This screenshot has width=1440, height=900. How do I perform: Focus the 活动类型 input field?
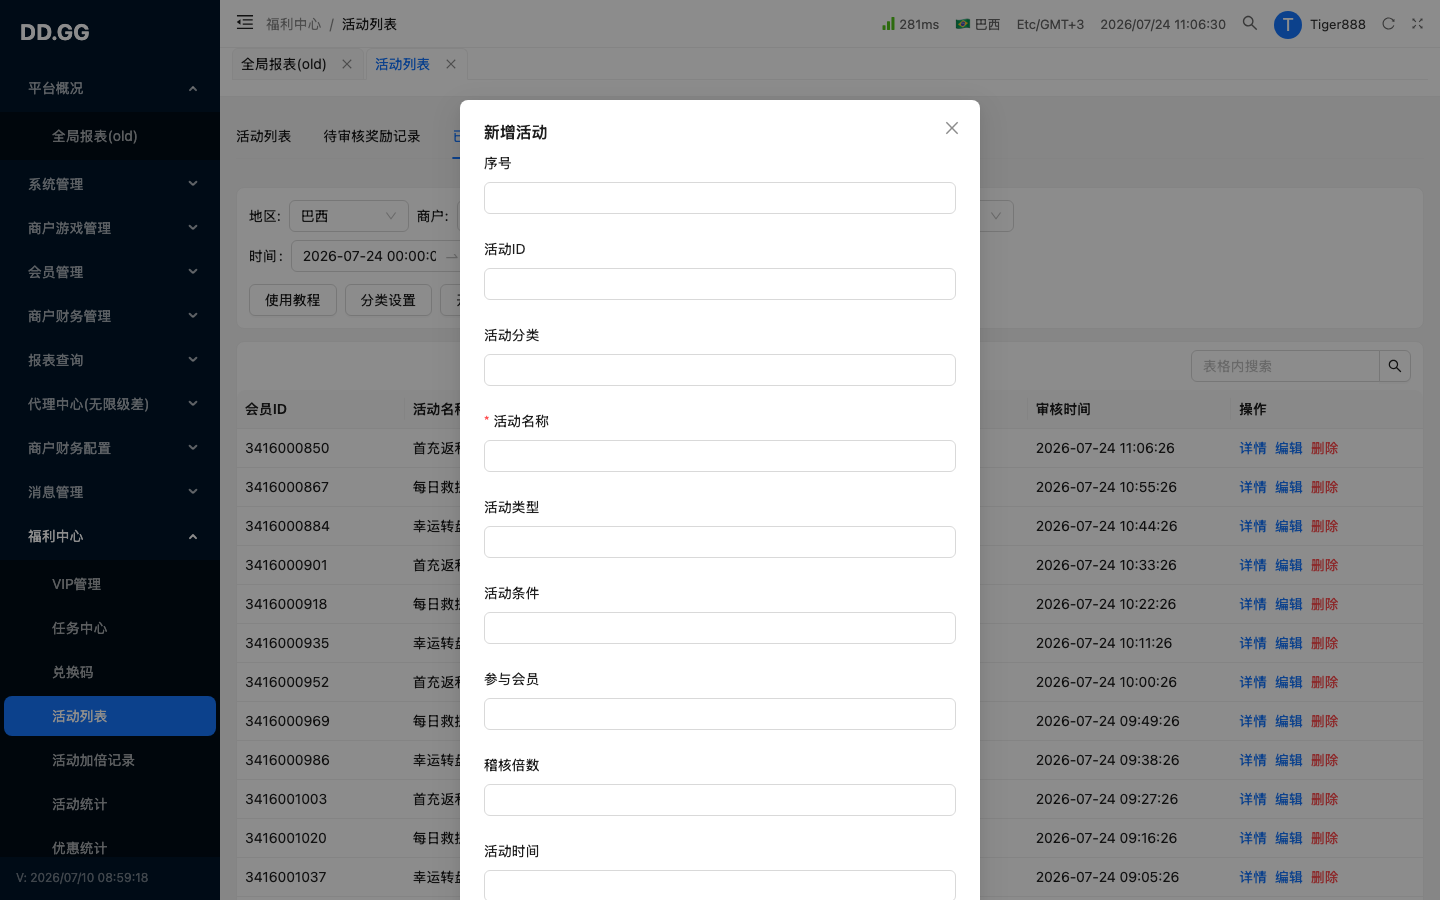pos(720,542)
